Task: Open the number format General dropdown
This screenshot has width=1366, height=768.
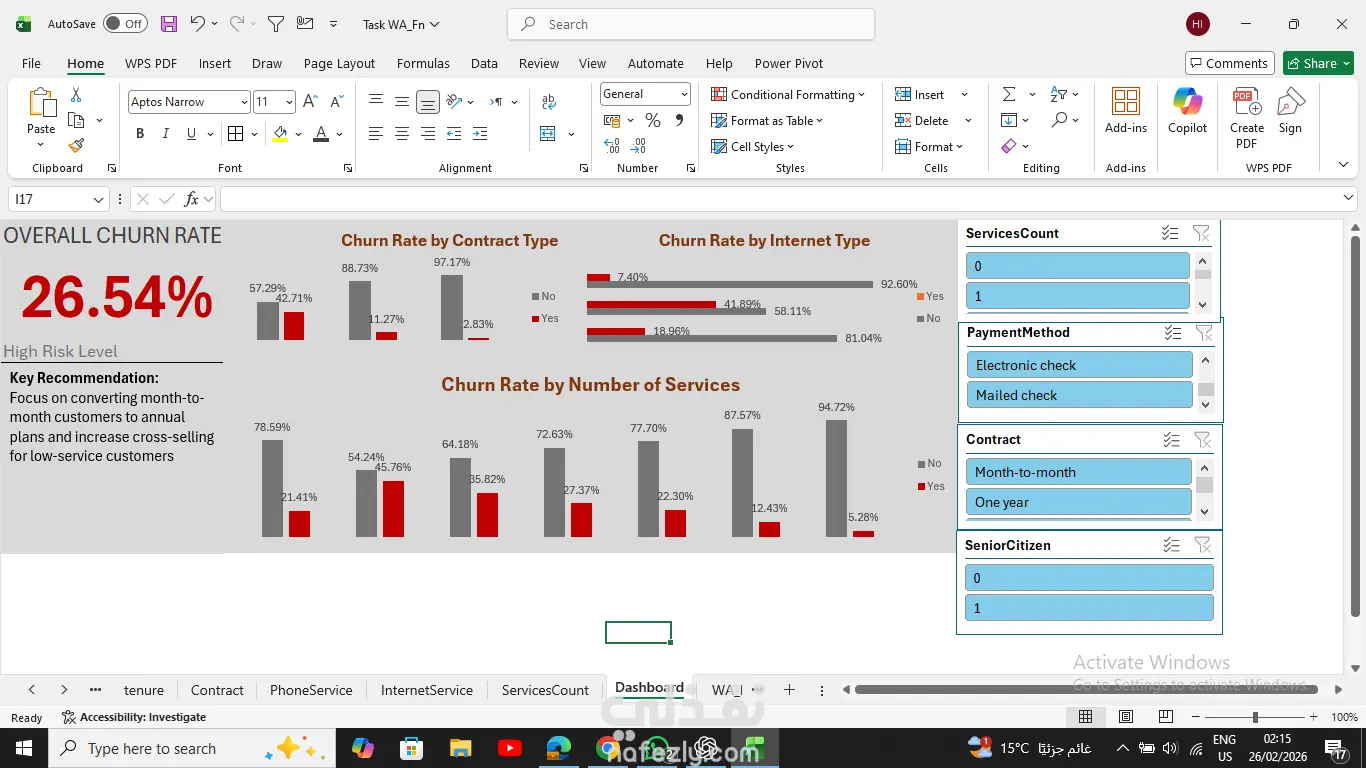Action: (684, 94)
